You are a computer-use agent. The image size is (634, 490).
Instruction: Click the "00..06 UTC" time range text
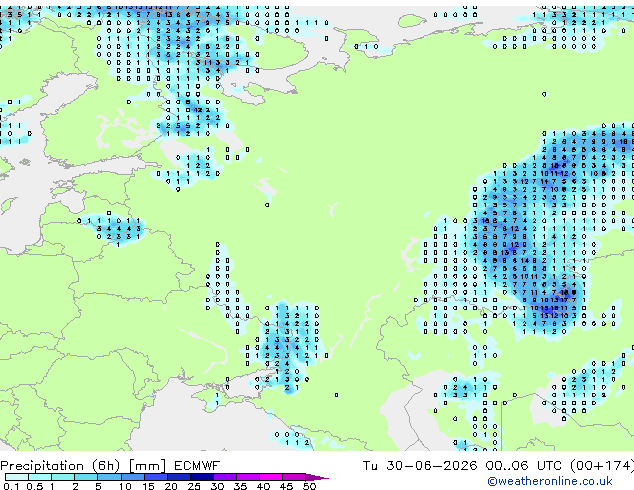524,466
